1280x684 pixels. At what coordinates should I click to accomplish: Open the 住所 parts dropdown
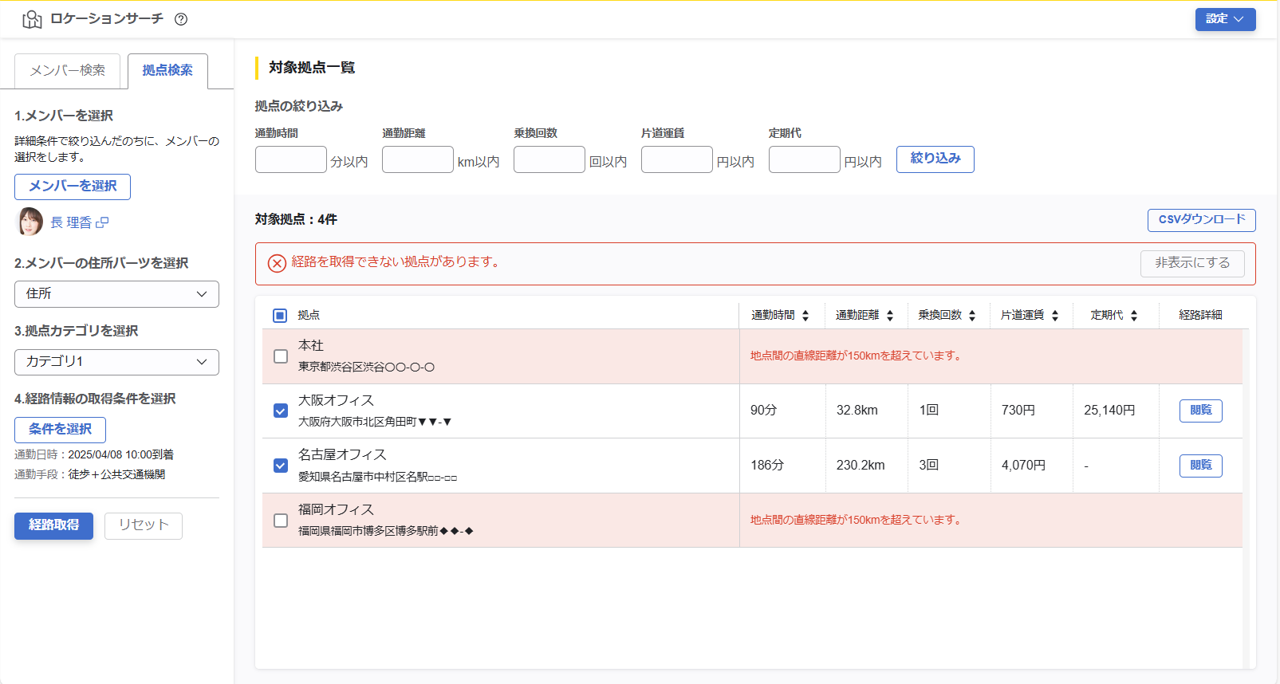pyautogui.click(x=116, y=294)
